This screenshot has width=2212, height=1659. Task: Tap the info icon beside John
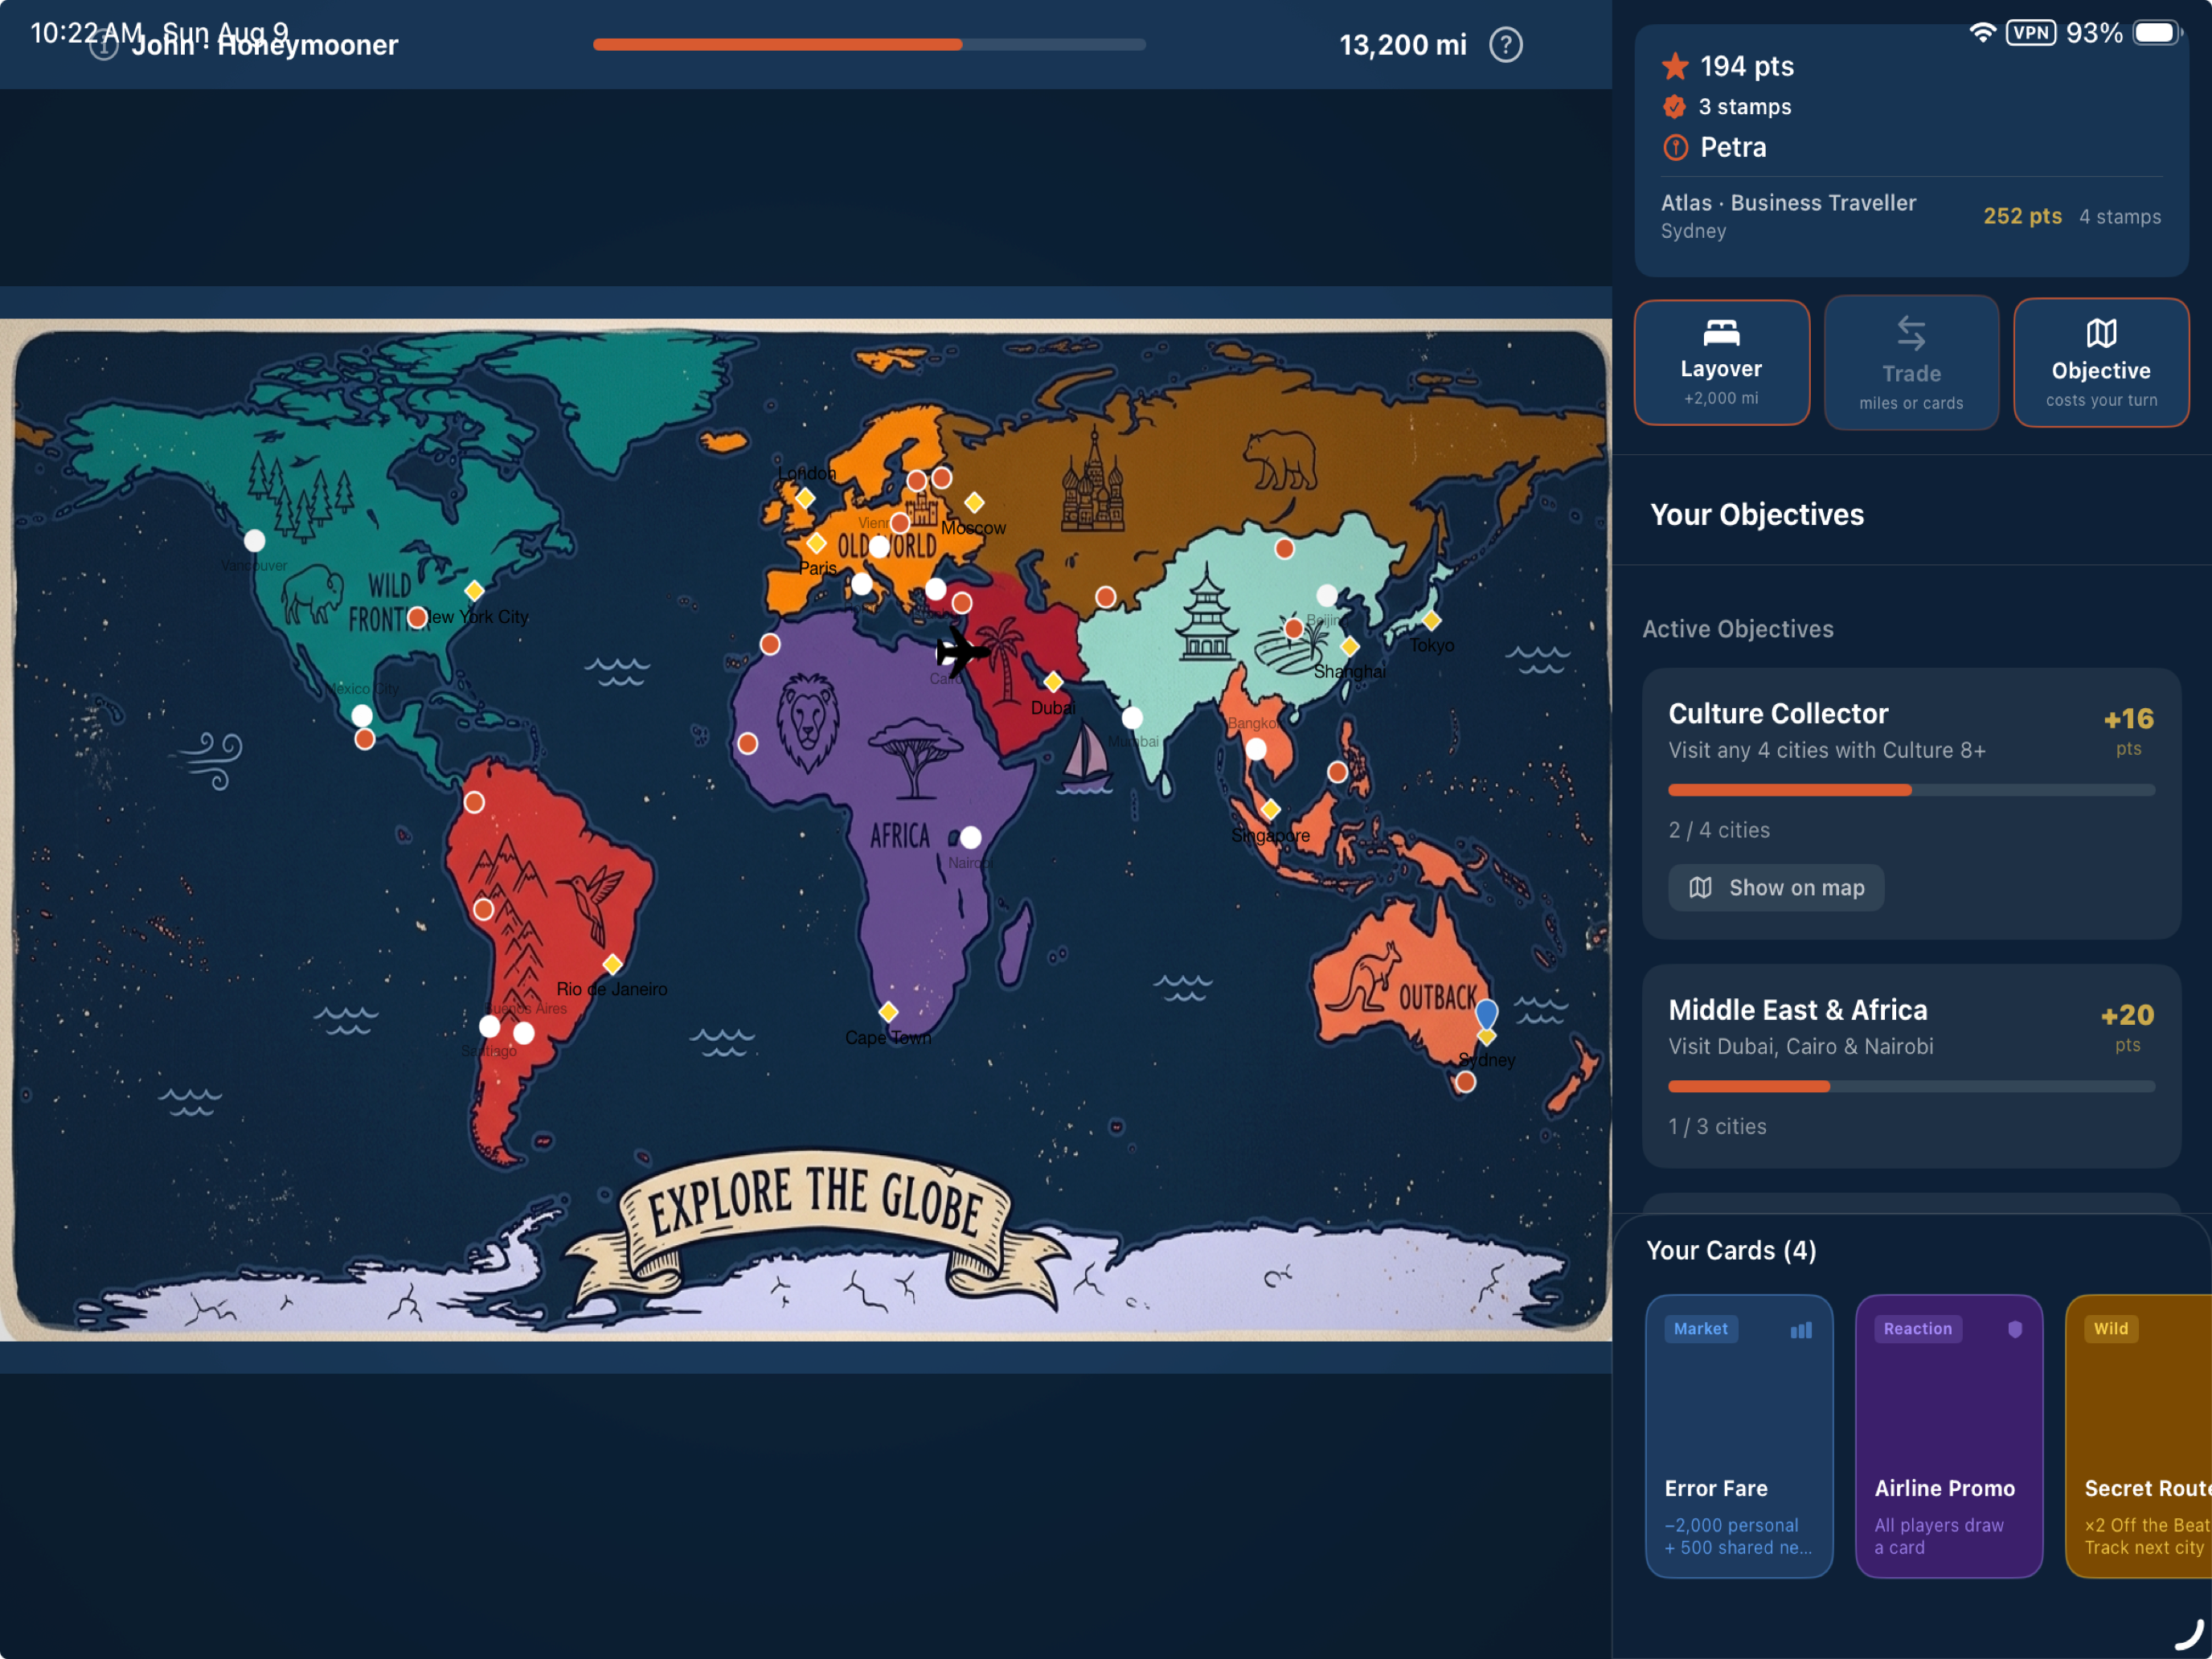click(x=103, y=46)
